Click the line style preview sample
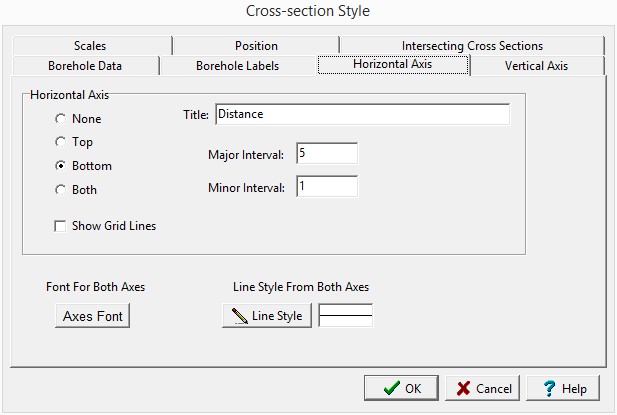 click(345, 316)
